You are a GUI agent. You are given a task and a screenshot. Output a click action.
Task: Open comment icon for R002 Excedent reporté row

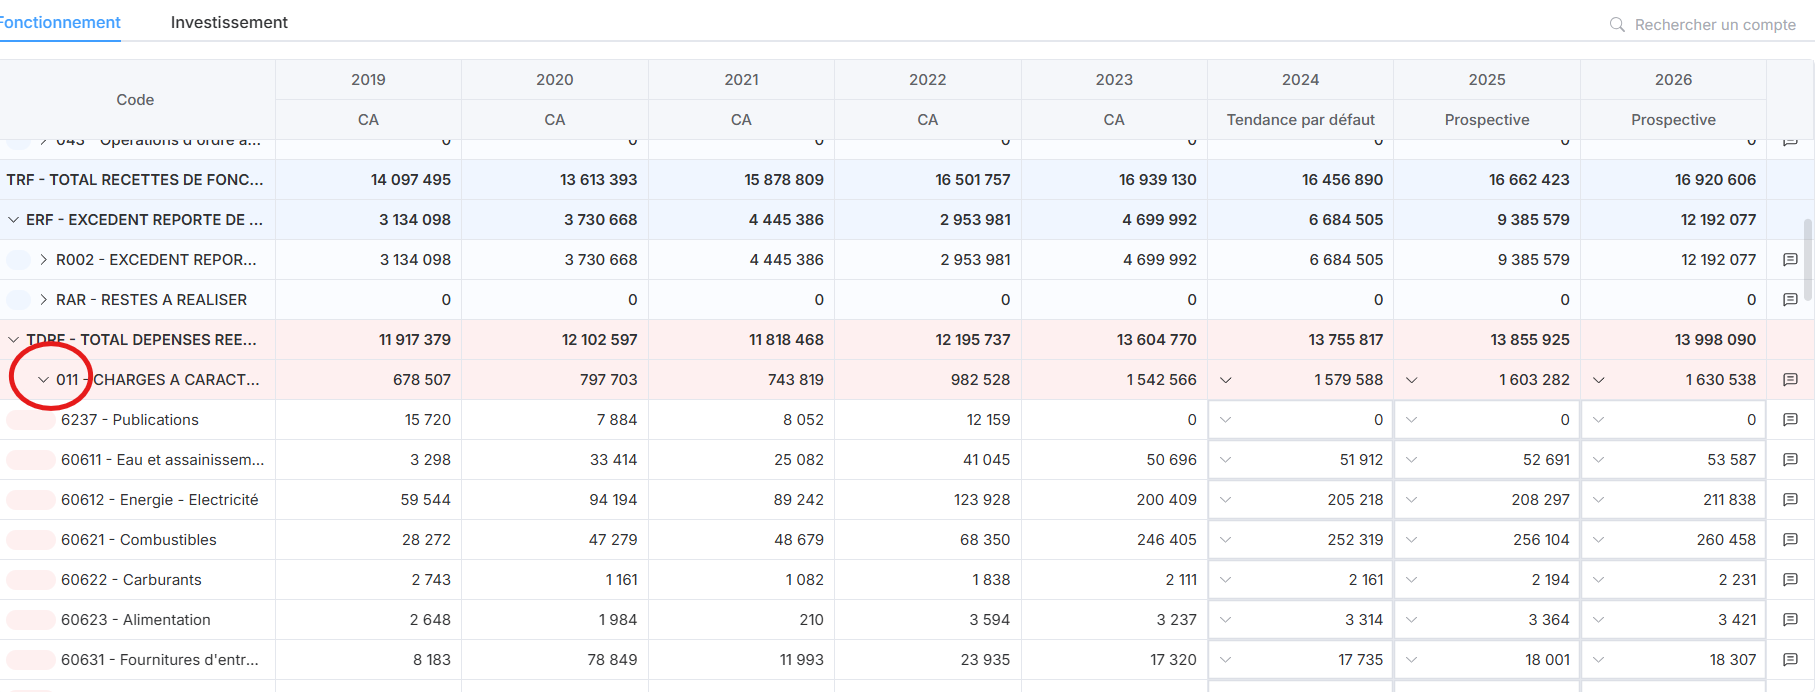click(x=1790, y=260)
